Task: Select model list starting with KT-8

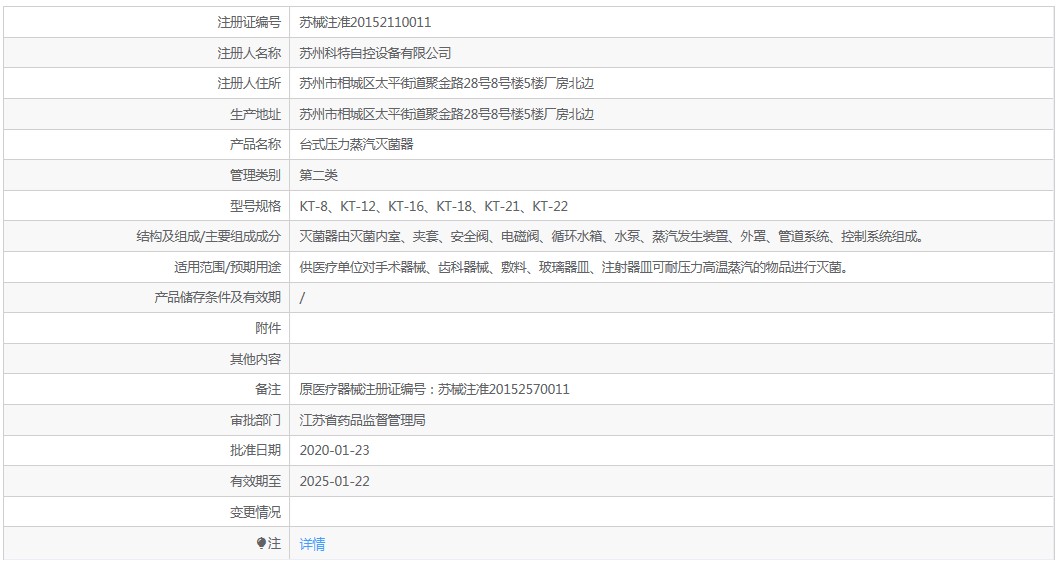Action: (434, 206)
